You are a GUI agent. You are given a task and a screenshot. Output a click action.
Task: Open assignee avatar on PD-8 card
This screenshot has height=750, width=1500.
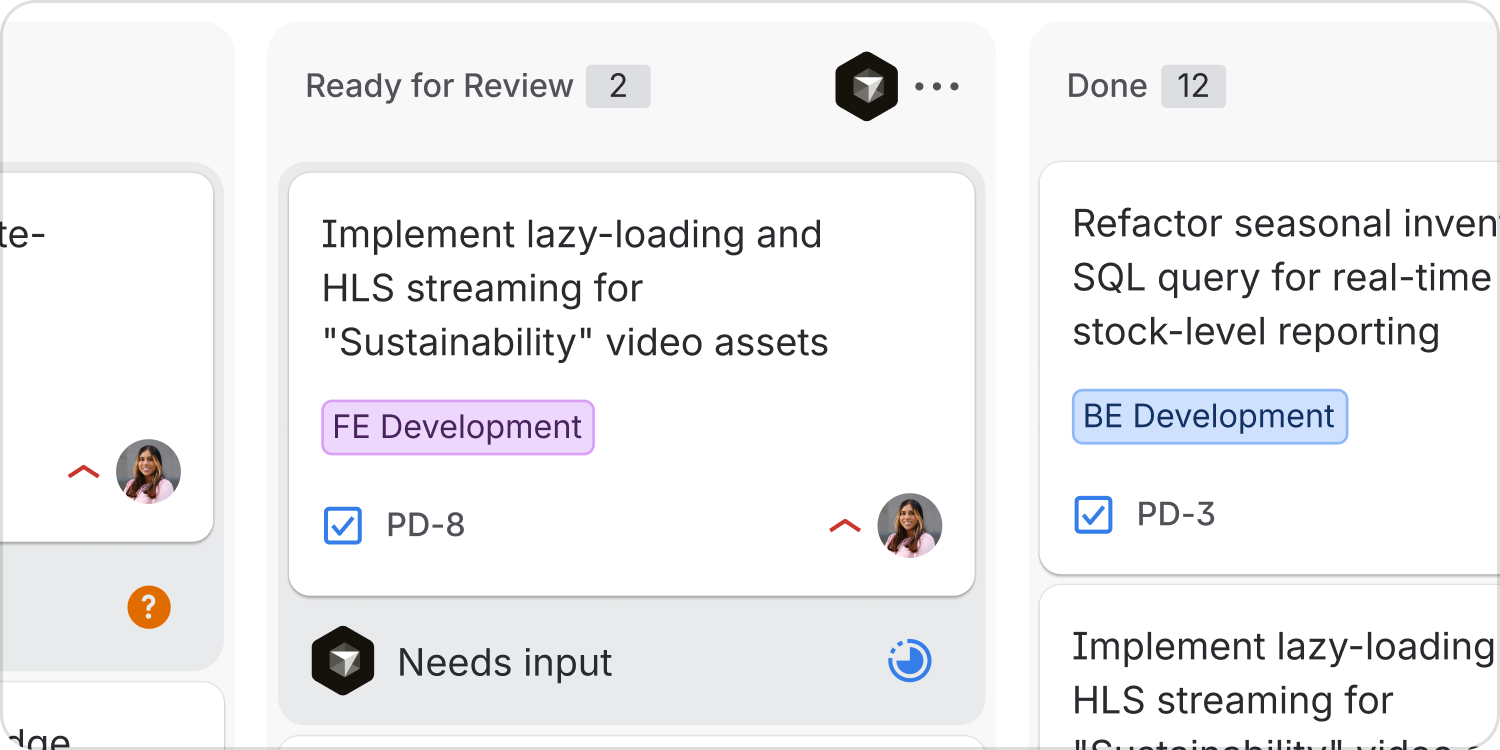[x=910, y=525]
